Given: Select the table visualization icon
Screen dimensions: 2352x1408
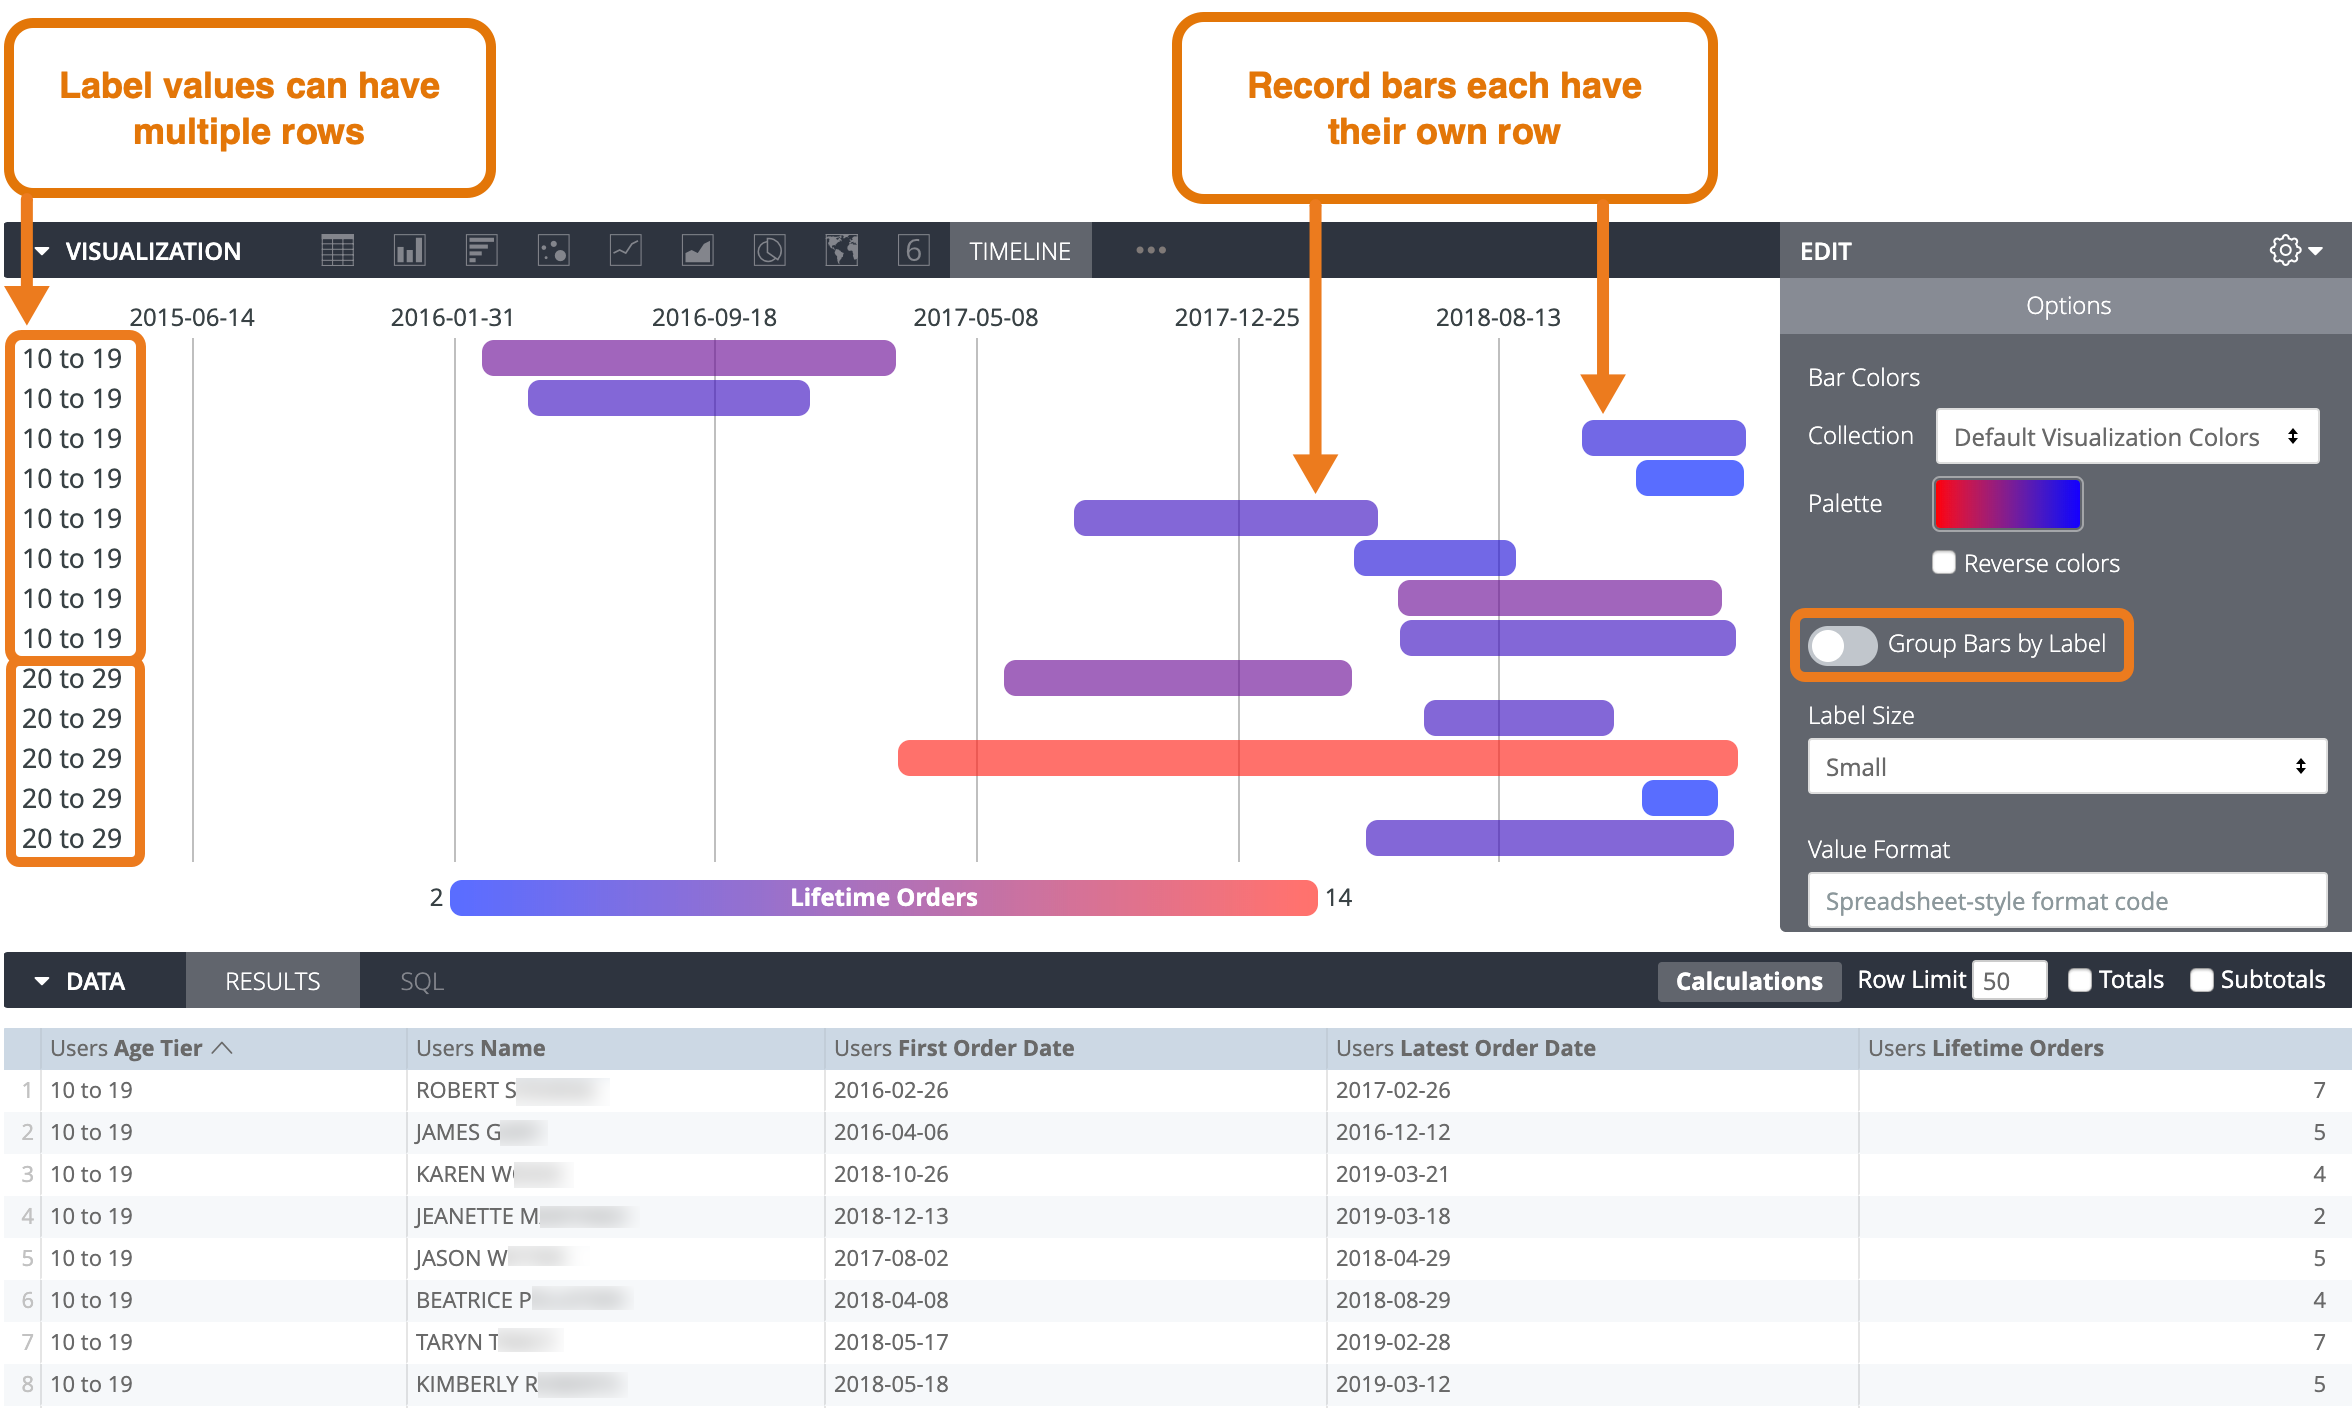Looking at the screenshot, I should [x=337, y=250].
